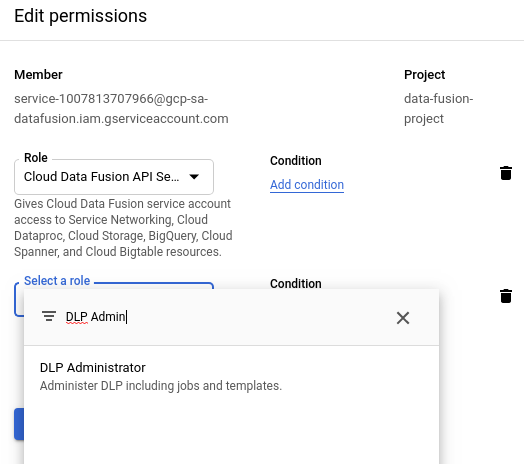Click the partially hidden blue Save button

tap(19, 424)
